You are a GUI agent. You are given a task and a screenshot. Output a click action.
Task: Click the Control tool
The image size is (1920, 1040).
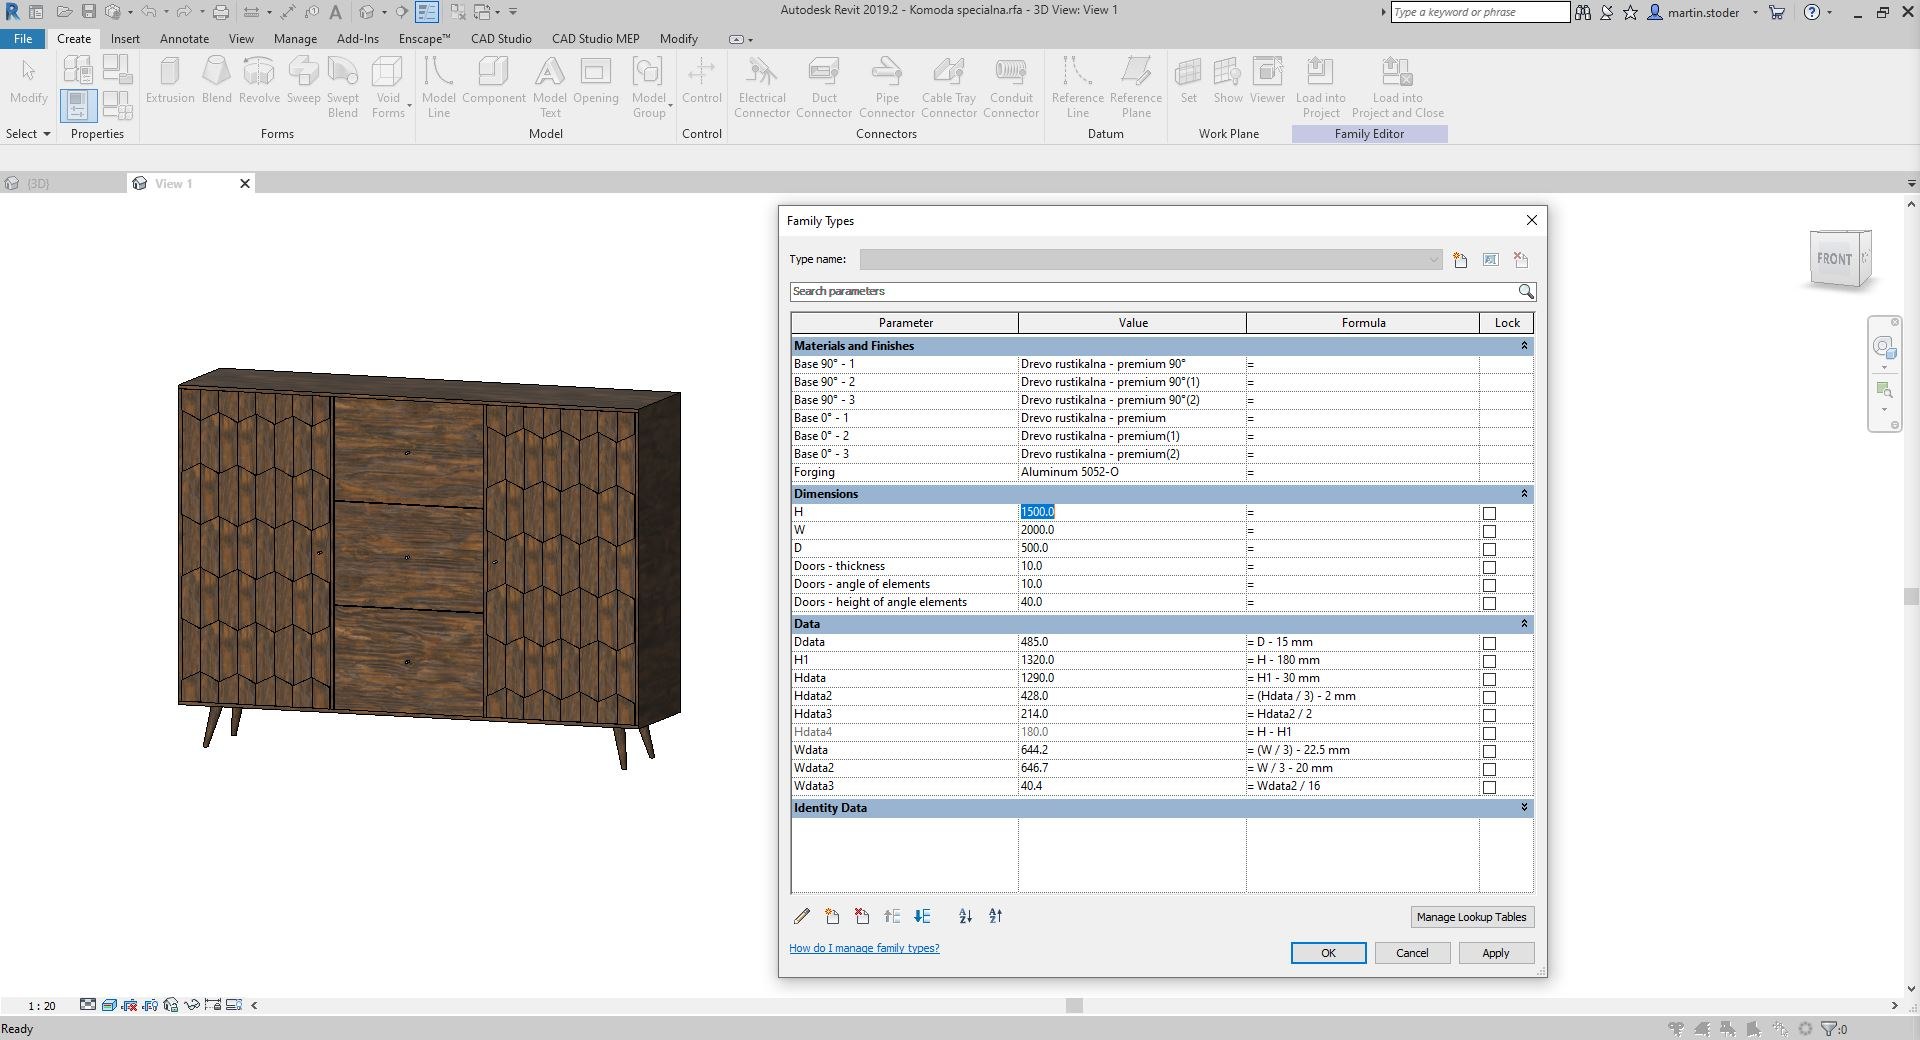coord(702,80)
